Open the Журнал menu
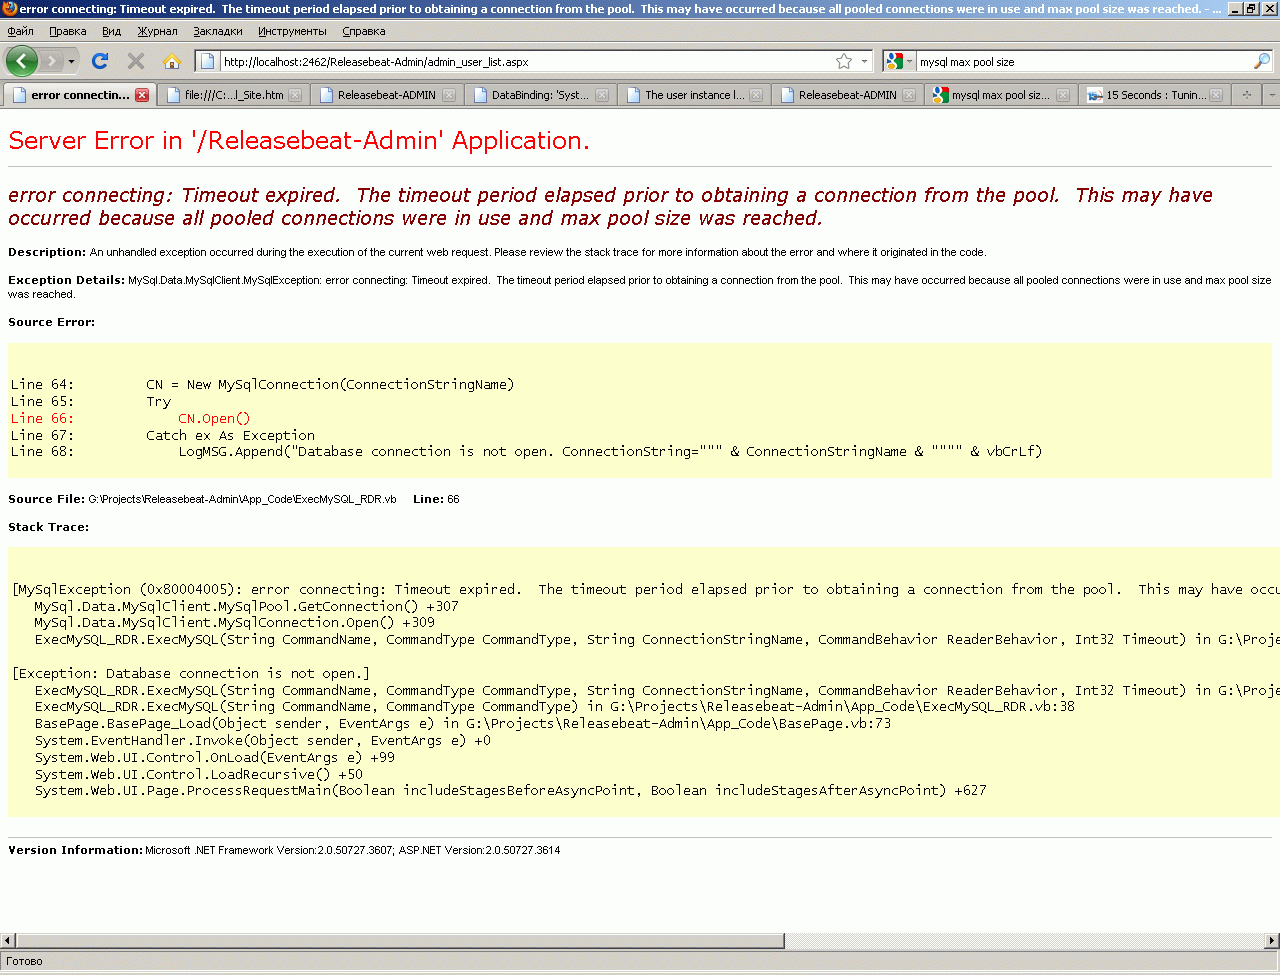This screenshot has height=975, width=1280. click(x=157, y=31)
